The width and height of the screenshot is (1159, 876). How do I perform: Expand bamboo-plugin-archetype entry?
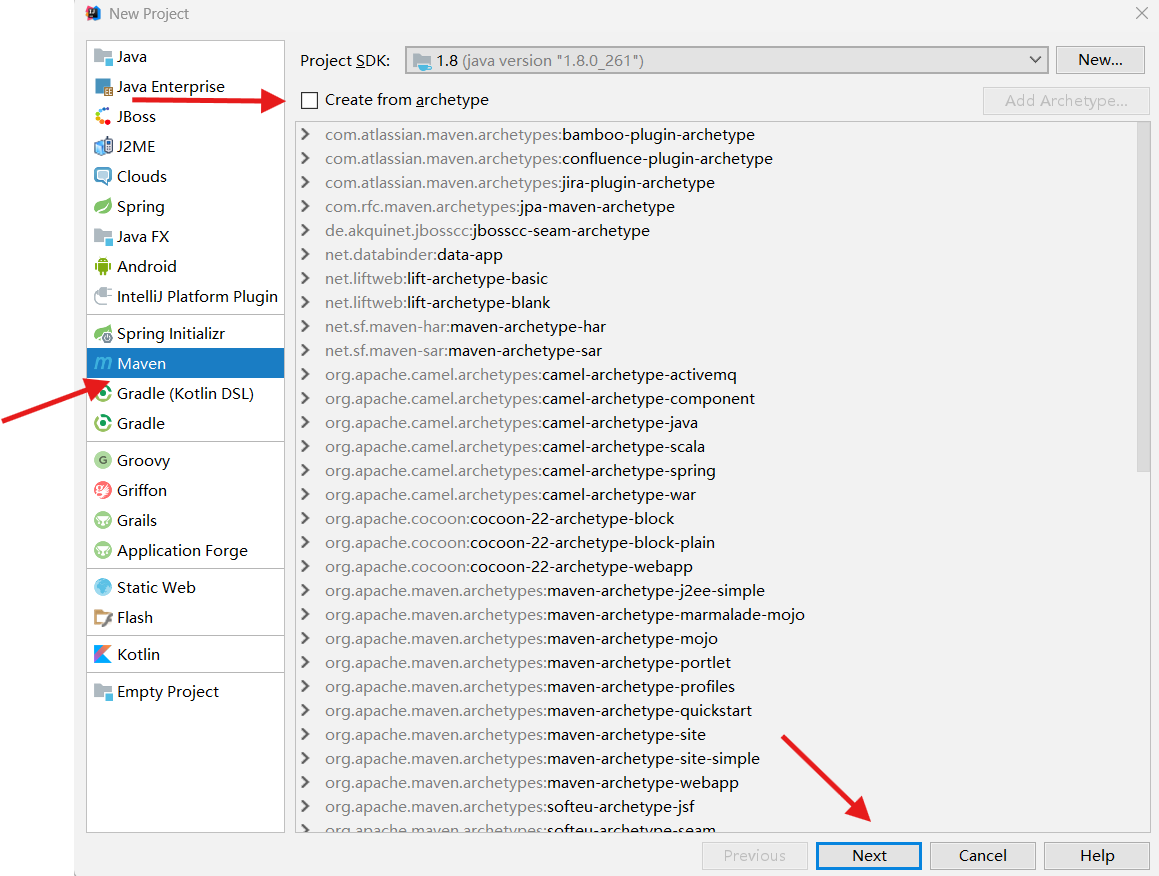pos(305,135)
